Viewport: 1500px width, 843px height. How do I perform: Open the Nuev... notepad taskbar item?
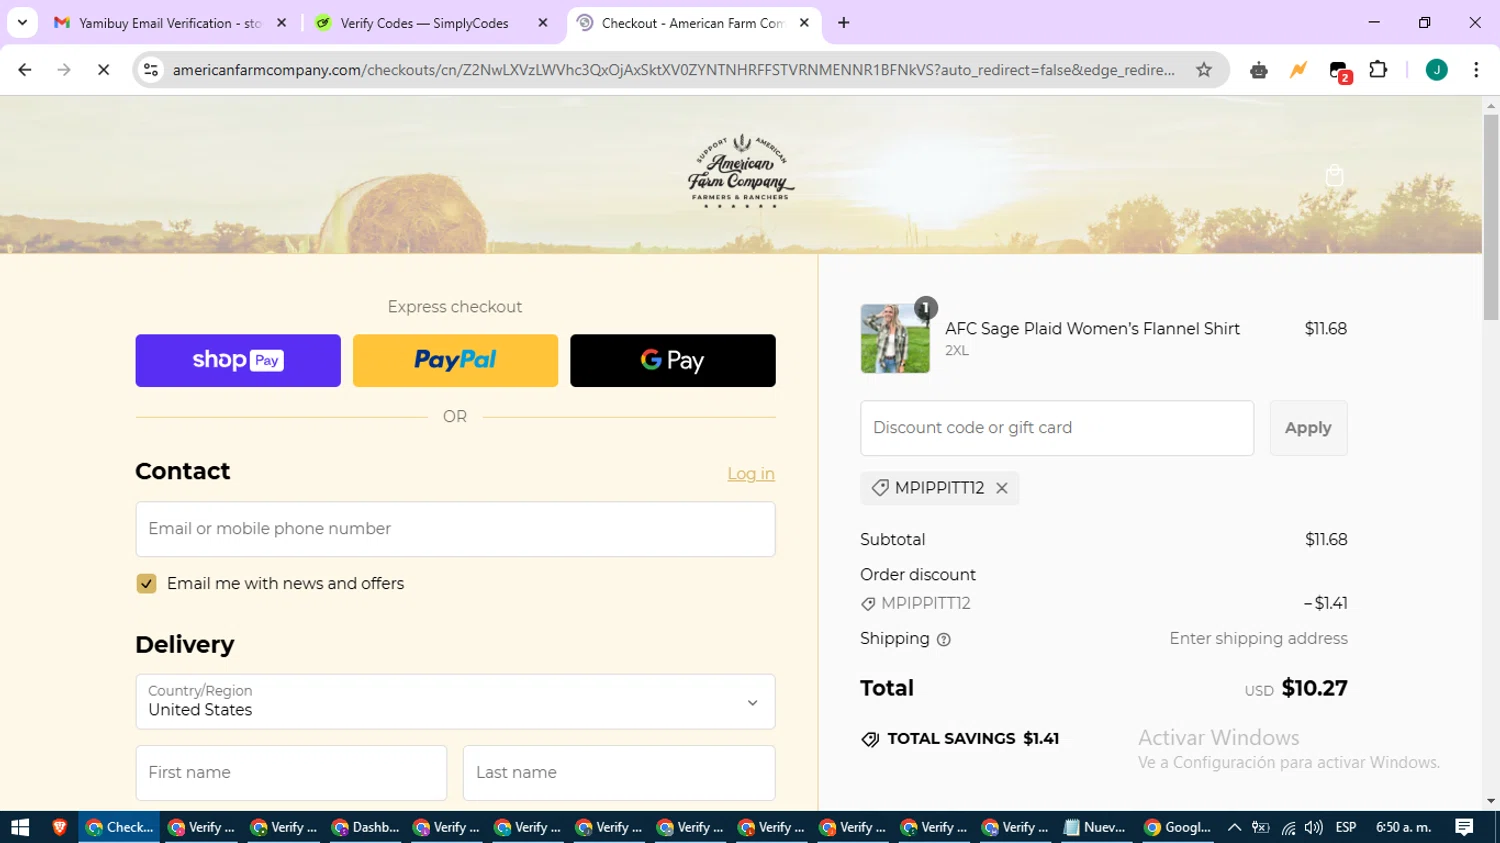coord(1095,827)
